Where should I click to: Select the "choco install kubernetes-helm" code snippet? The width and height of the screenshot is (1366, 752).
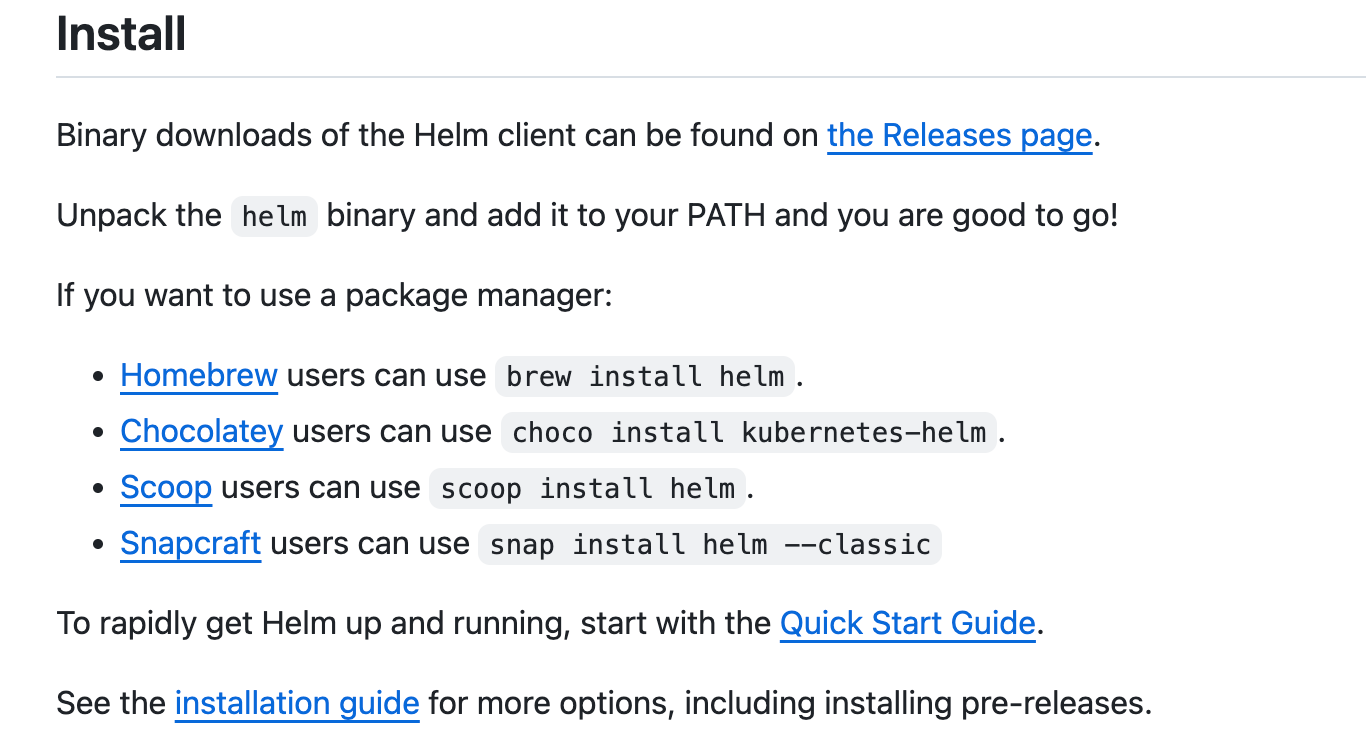tap(749, 432)
